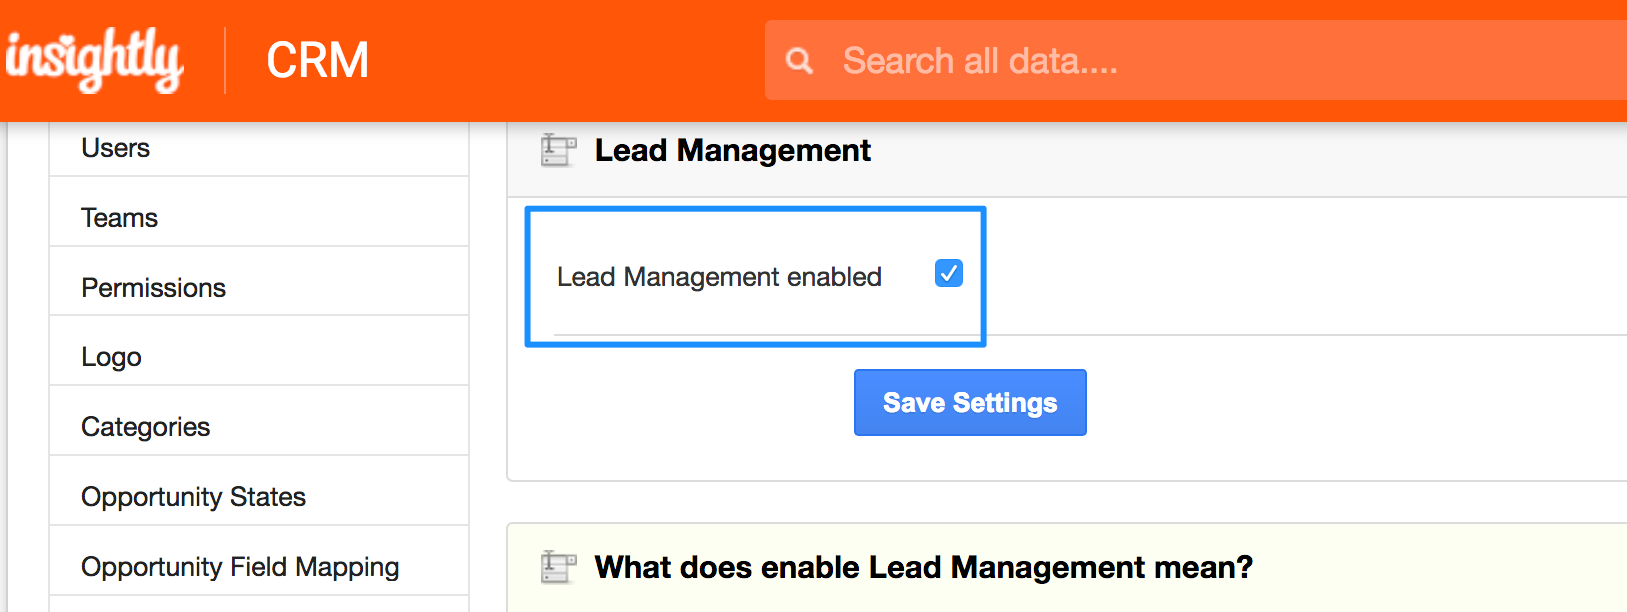Uncheck the Lead Management enabled checkbox
This screenshot has height=612, width=1627.
click(949, 273)
